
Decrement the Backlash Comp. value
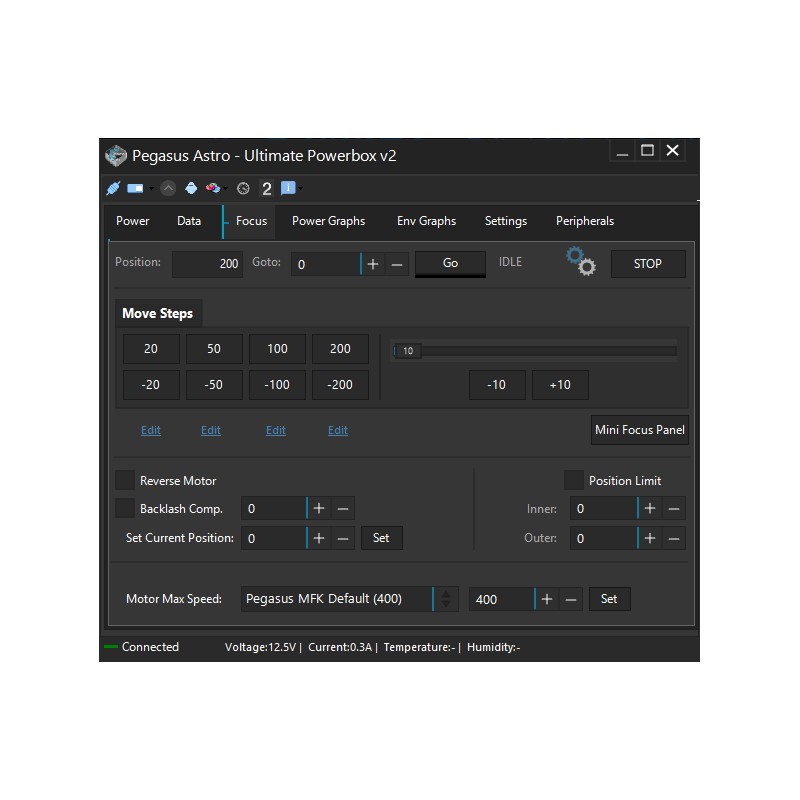pos(343,508)
